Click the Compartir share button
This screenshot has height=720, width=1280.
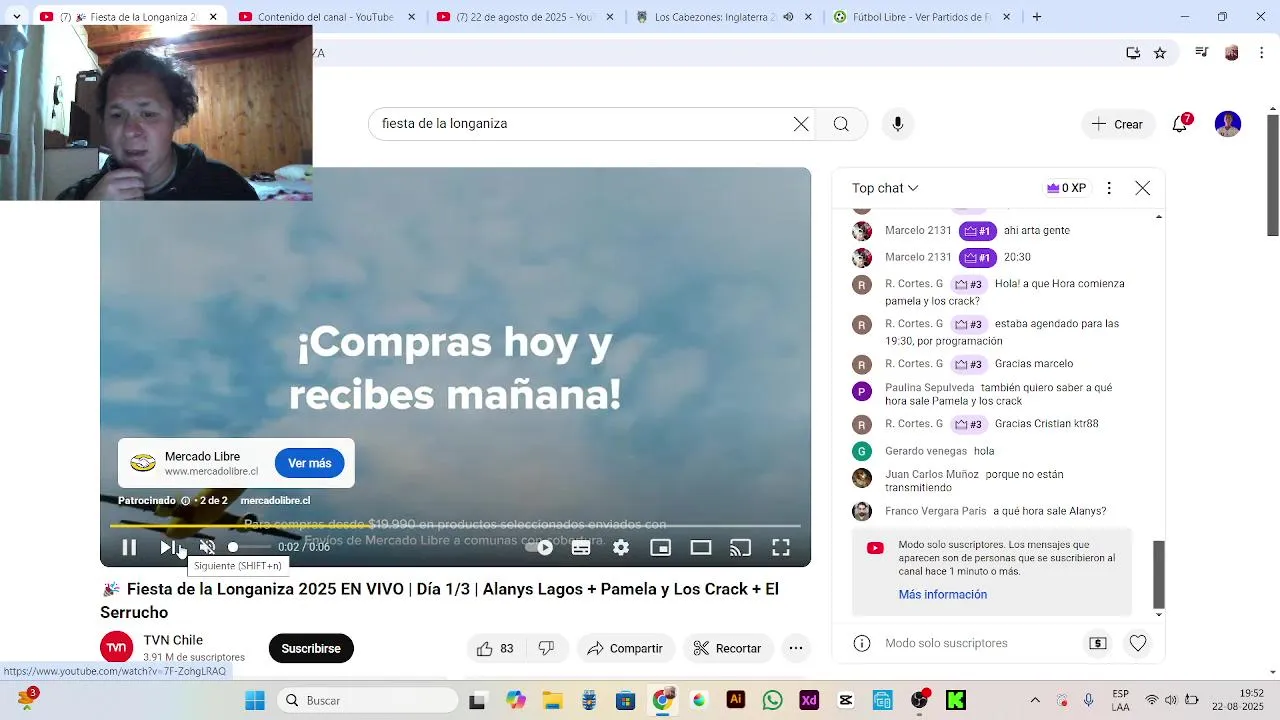click(625, 648)
